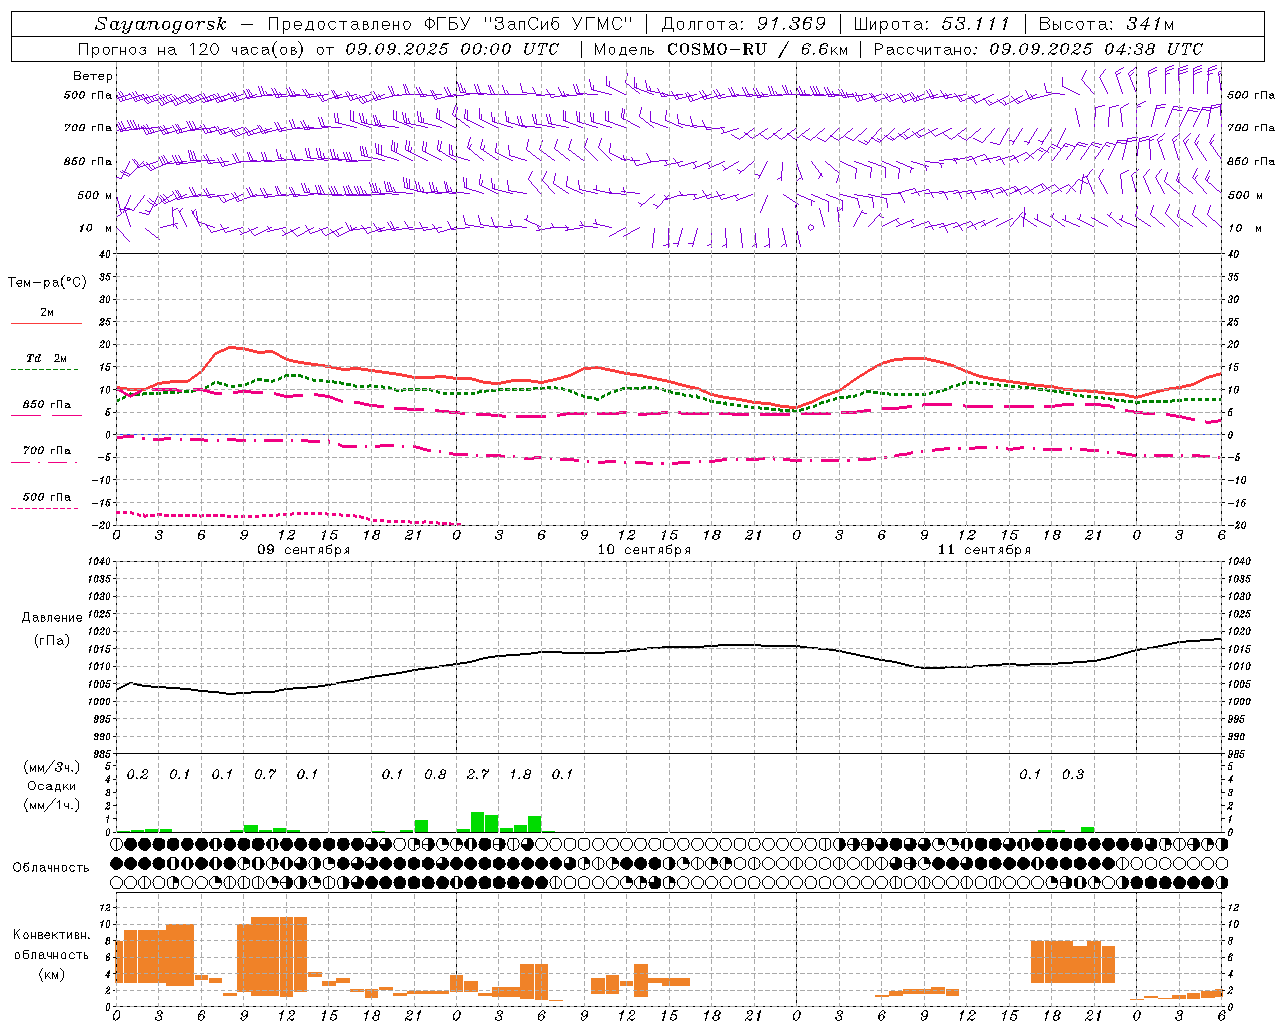The image size is (1280, 1024).
Task: Click the 11 сентября date label
Action: 984,550
